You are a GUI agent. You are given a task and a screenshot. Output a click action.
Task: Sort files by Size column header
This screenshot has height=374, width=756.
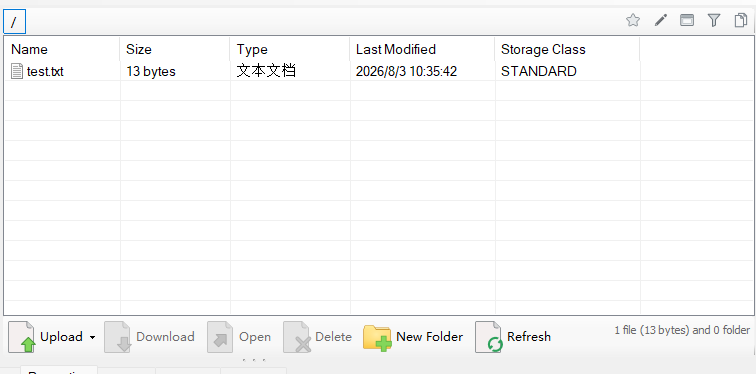click(x=175, y=49)
